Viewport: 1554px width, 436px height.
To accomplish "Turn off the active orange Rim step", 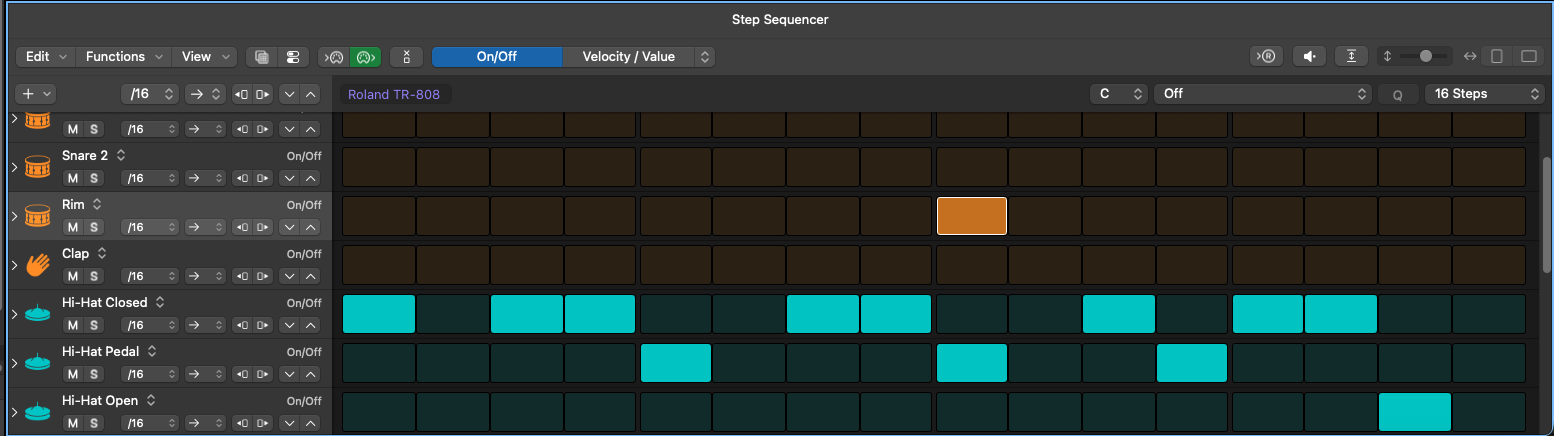I will point(972,216).
